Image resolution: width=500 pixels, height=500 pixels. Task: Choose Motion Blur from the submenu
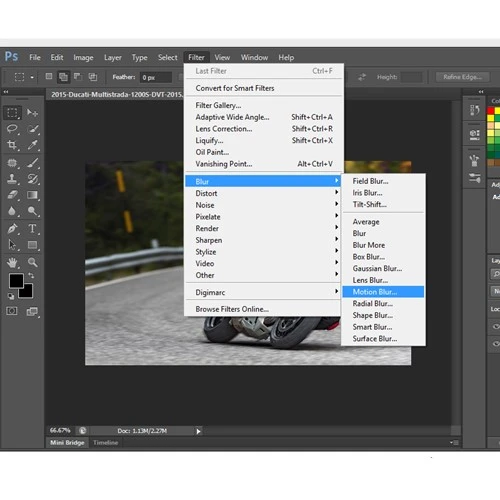pyautogui.click(x=383, y=292)
